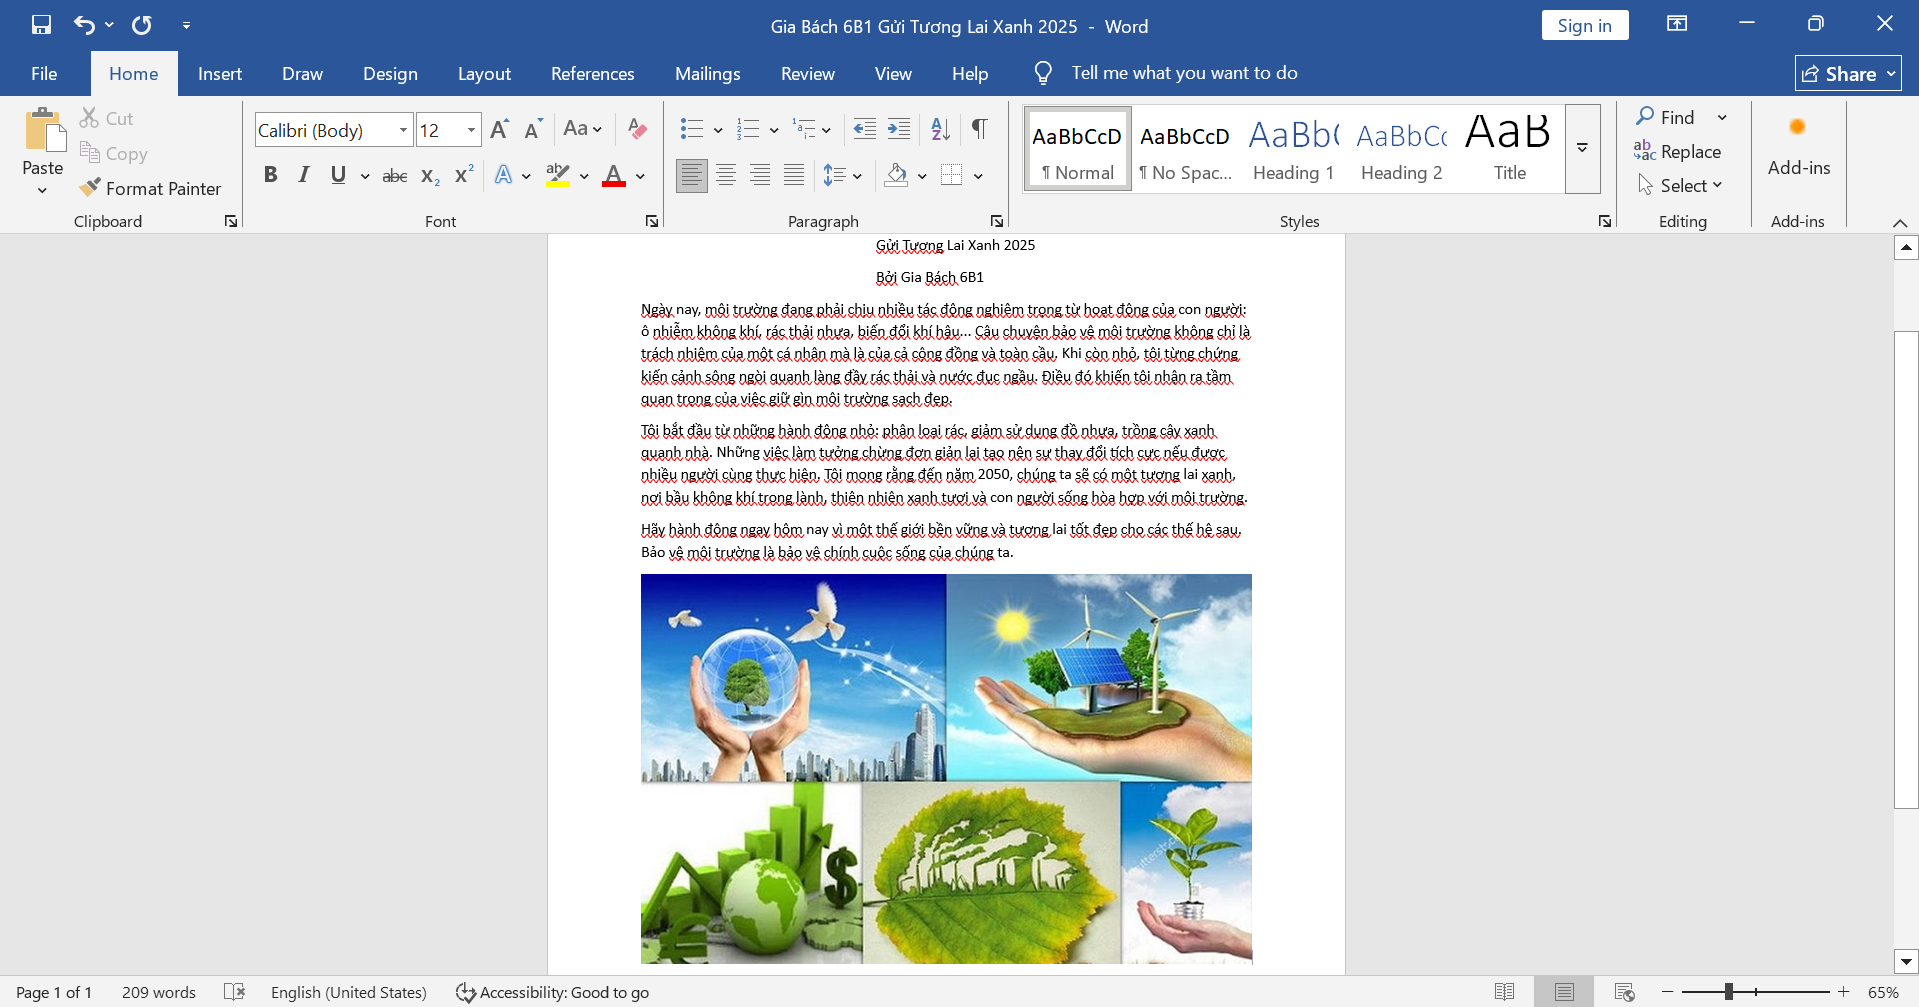Screen dimensions: 1919x1007
Task: Toggle Bold formatting
Action: pos(270,175)
